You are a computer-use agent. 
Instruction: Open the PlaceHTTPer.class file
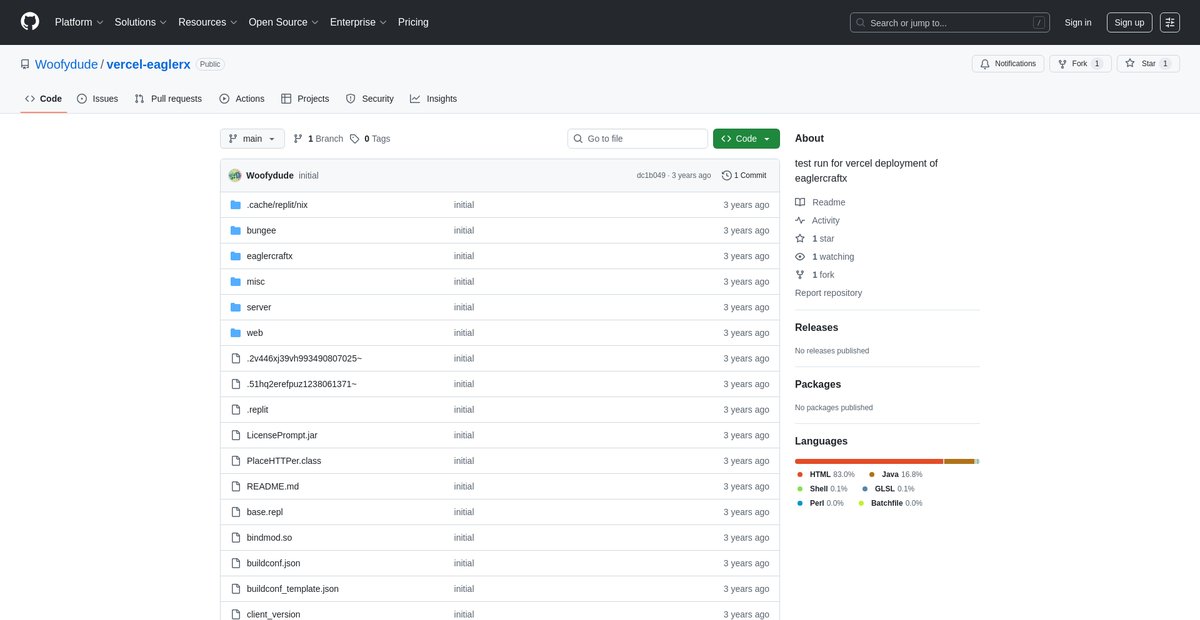pos(284,461)
